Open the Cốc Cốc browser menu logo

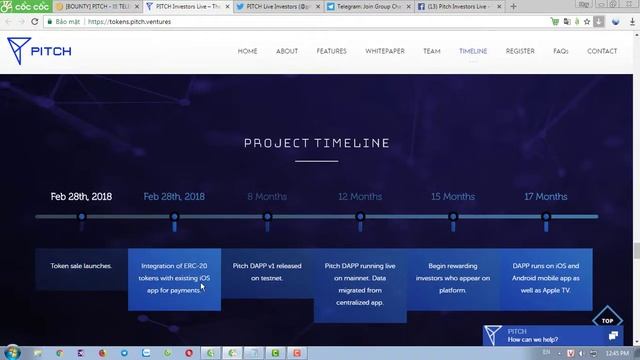pos(25,7)
